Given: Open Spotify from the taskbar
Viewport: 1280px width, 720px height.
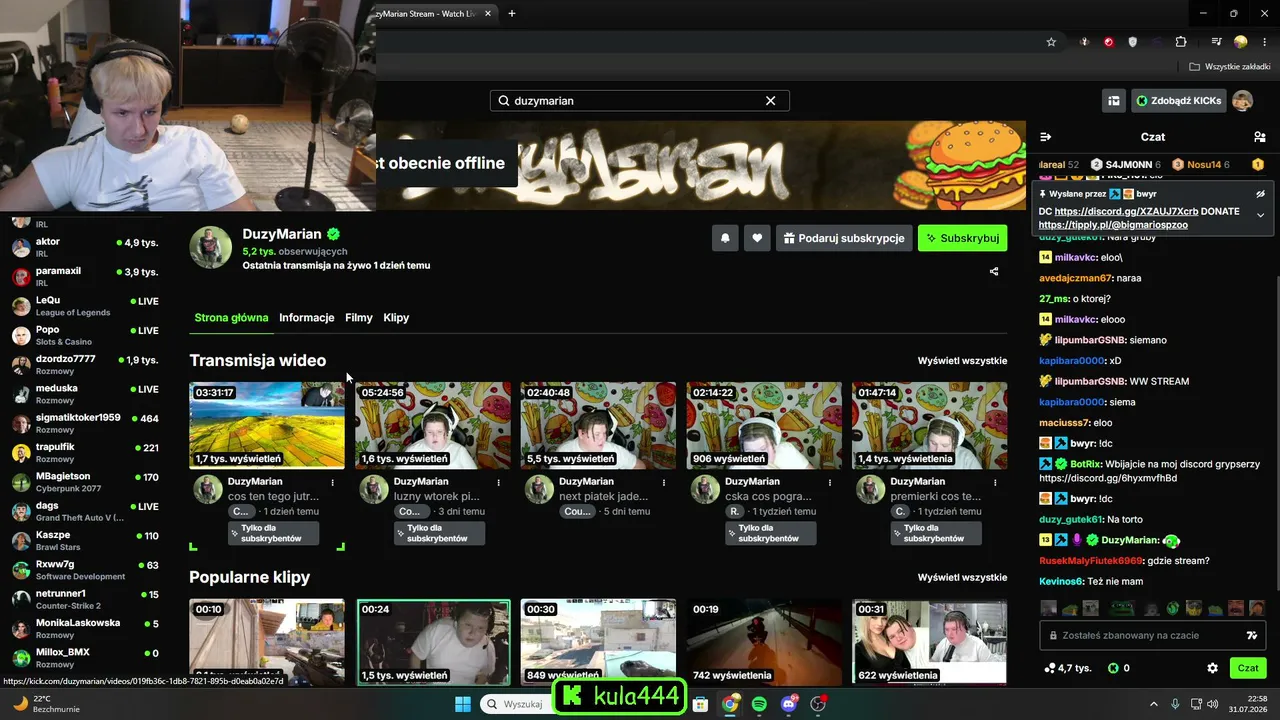Looking at the screenshot, I should coord(759,704).
